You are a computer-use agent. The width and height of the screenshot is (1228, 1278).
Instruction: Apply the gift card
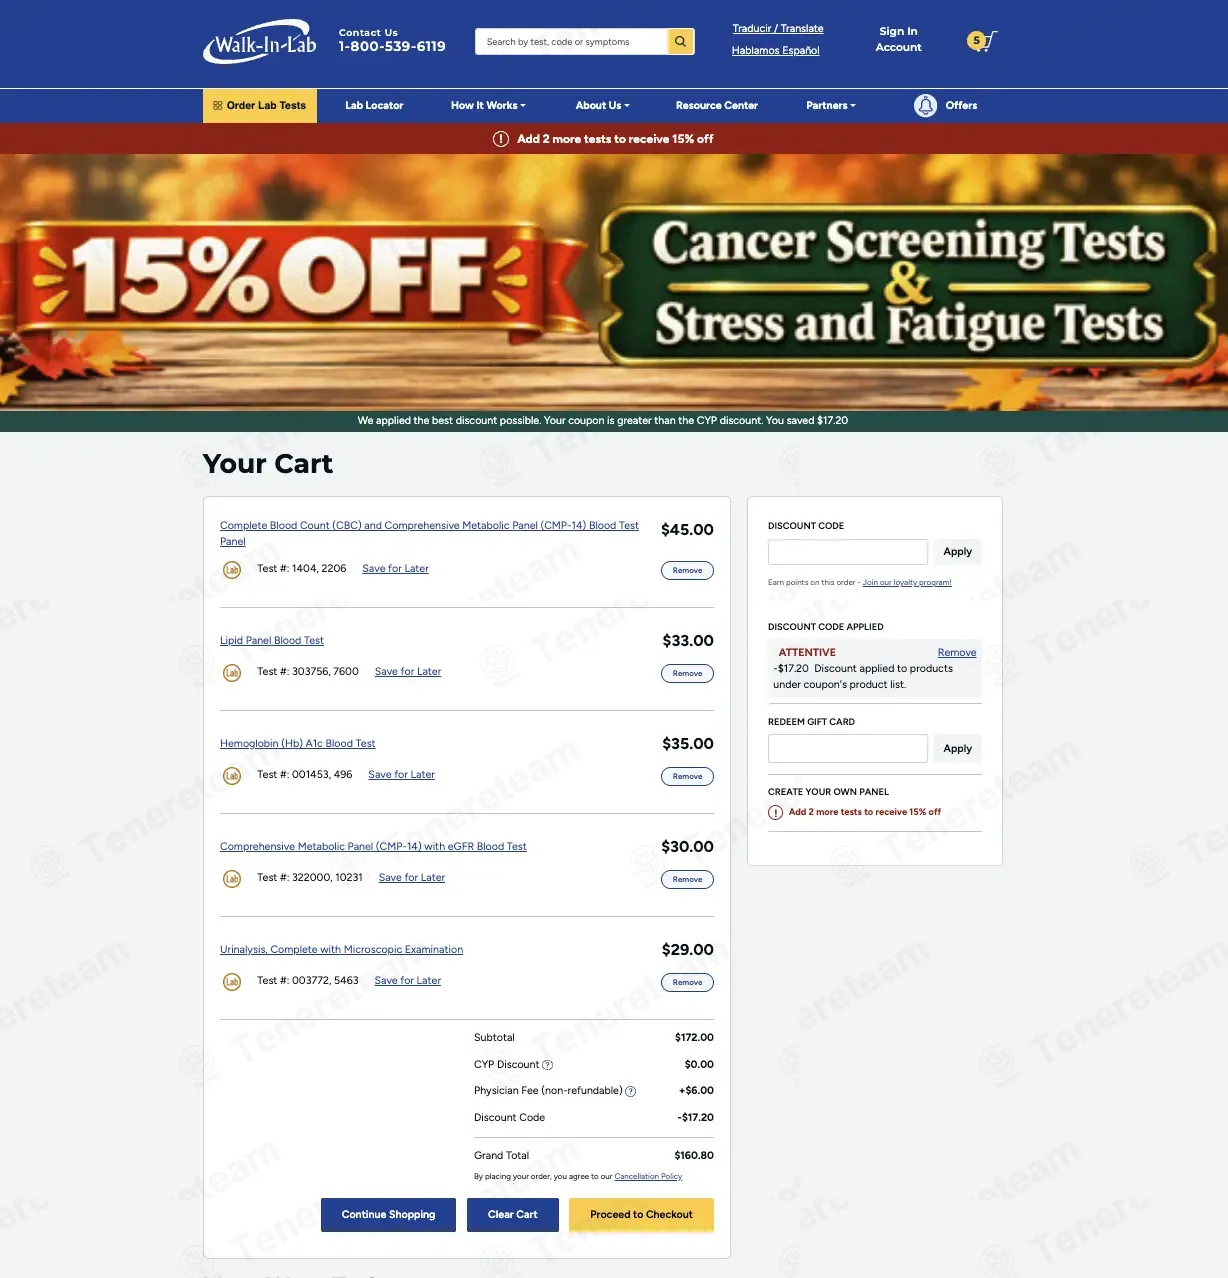point(958,748)
